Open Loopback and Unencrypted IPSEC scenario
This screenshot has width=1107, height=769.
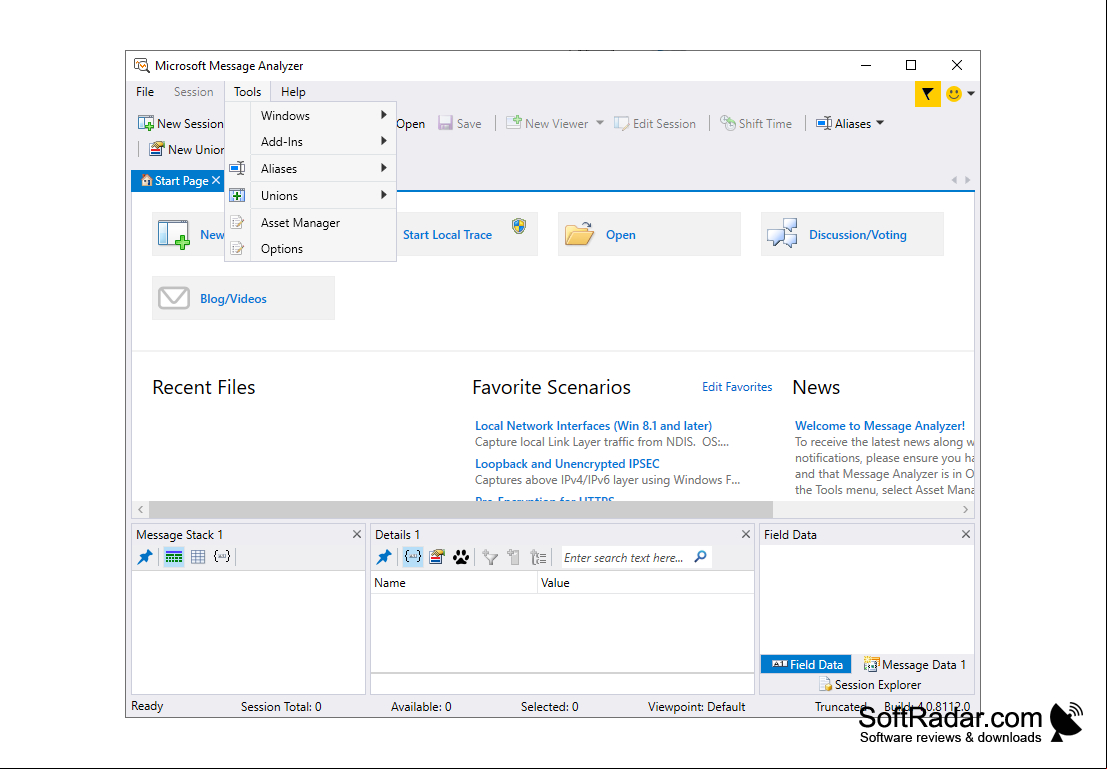tap(567, 464)
